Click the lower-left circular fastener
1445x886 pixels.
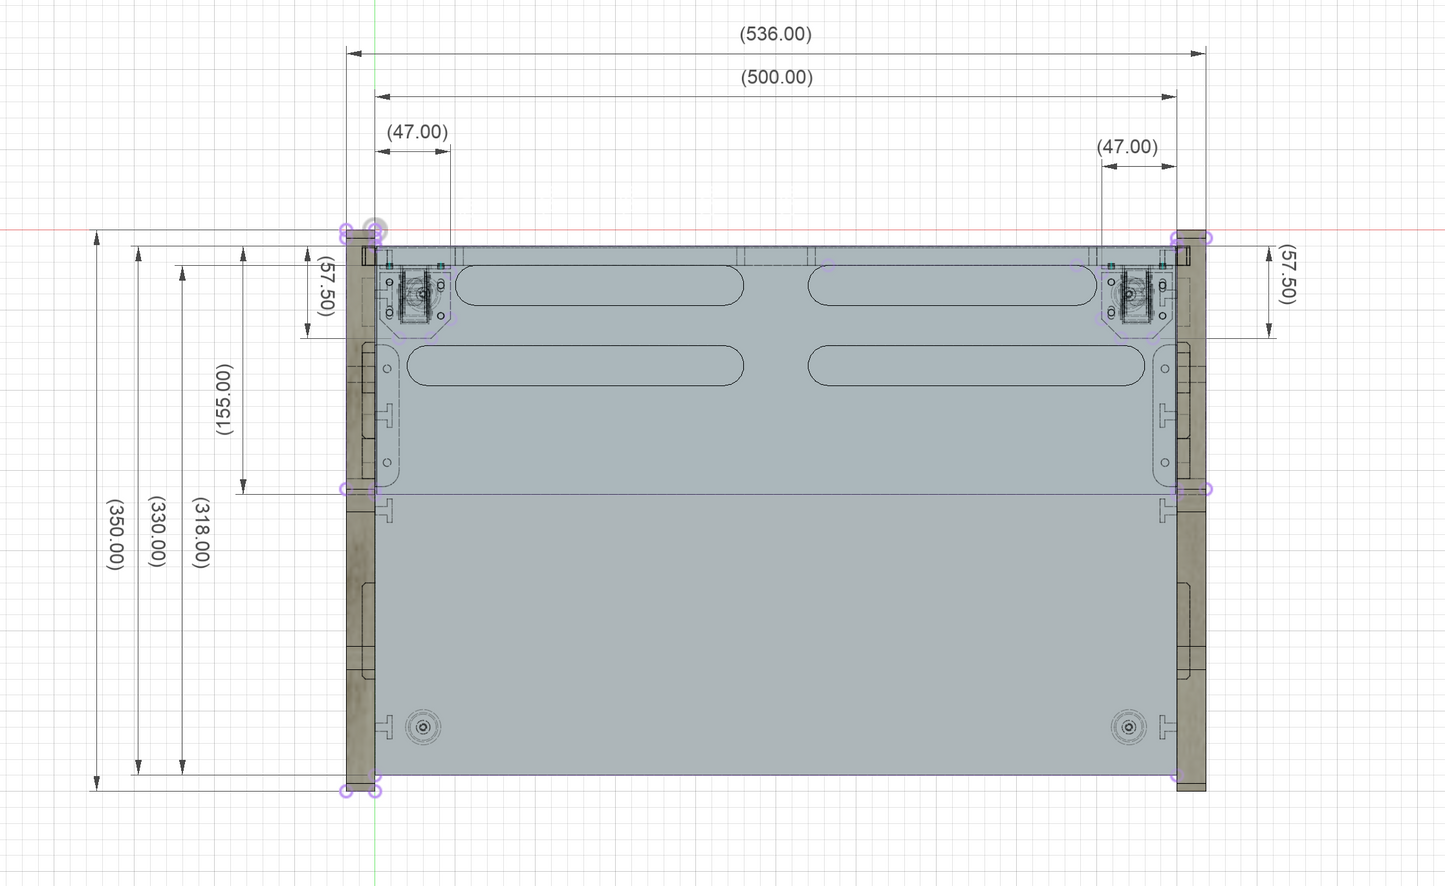coord(424,729)
